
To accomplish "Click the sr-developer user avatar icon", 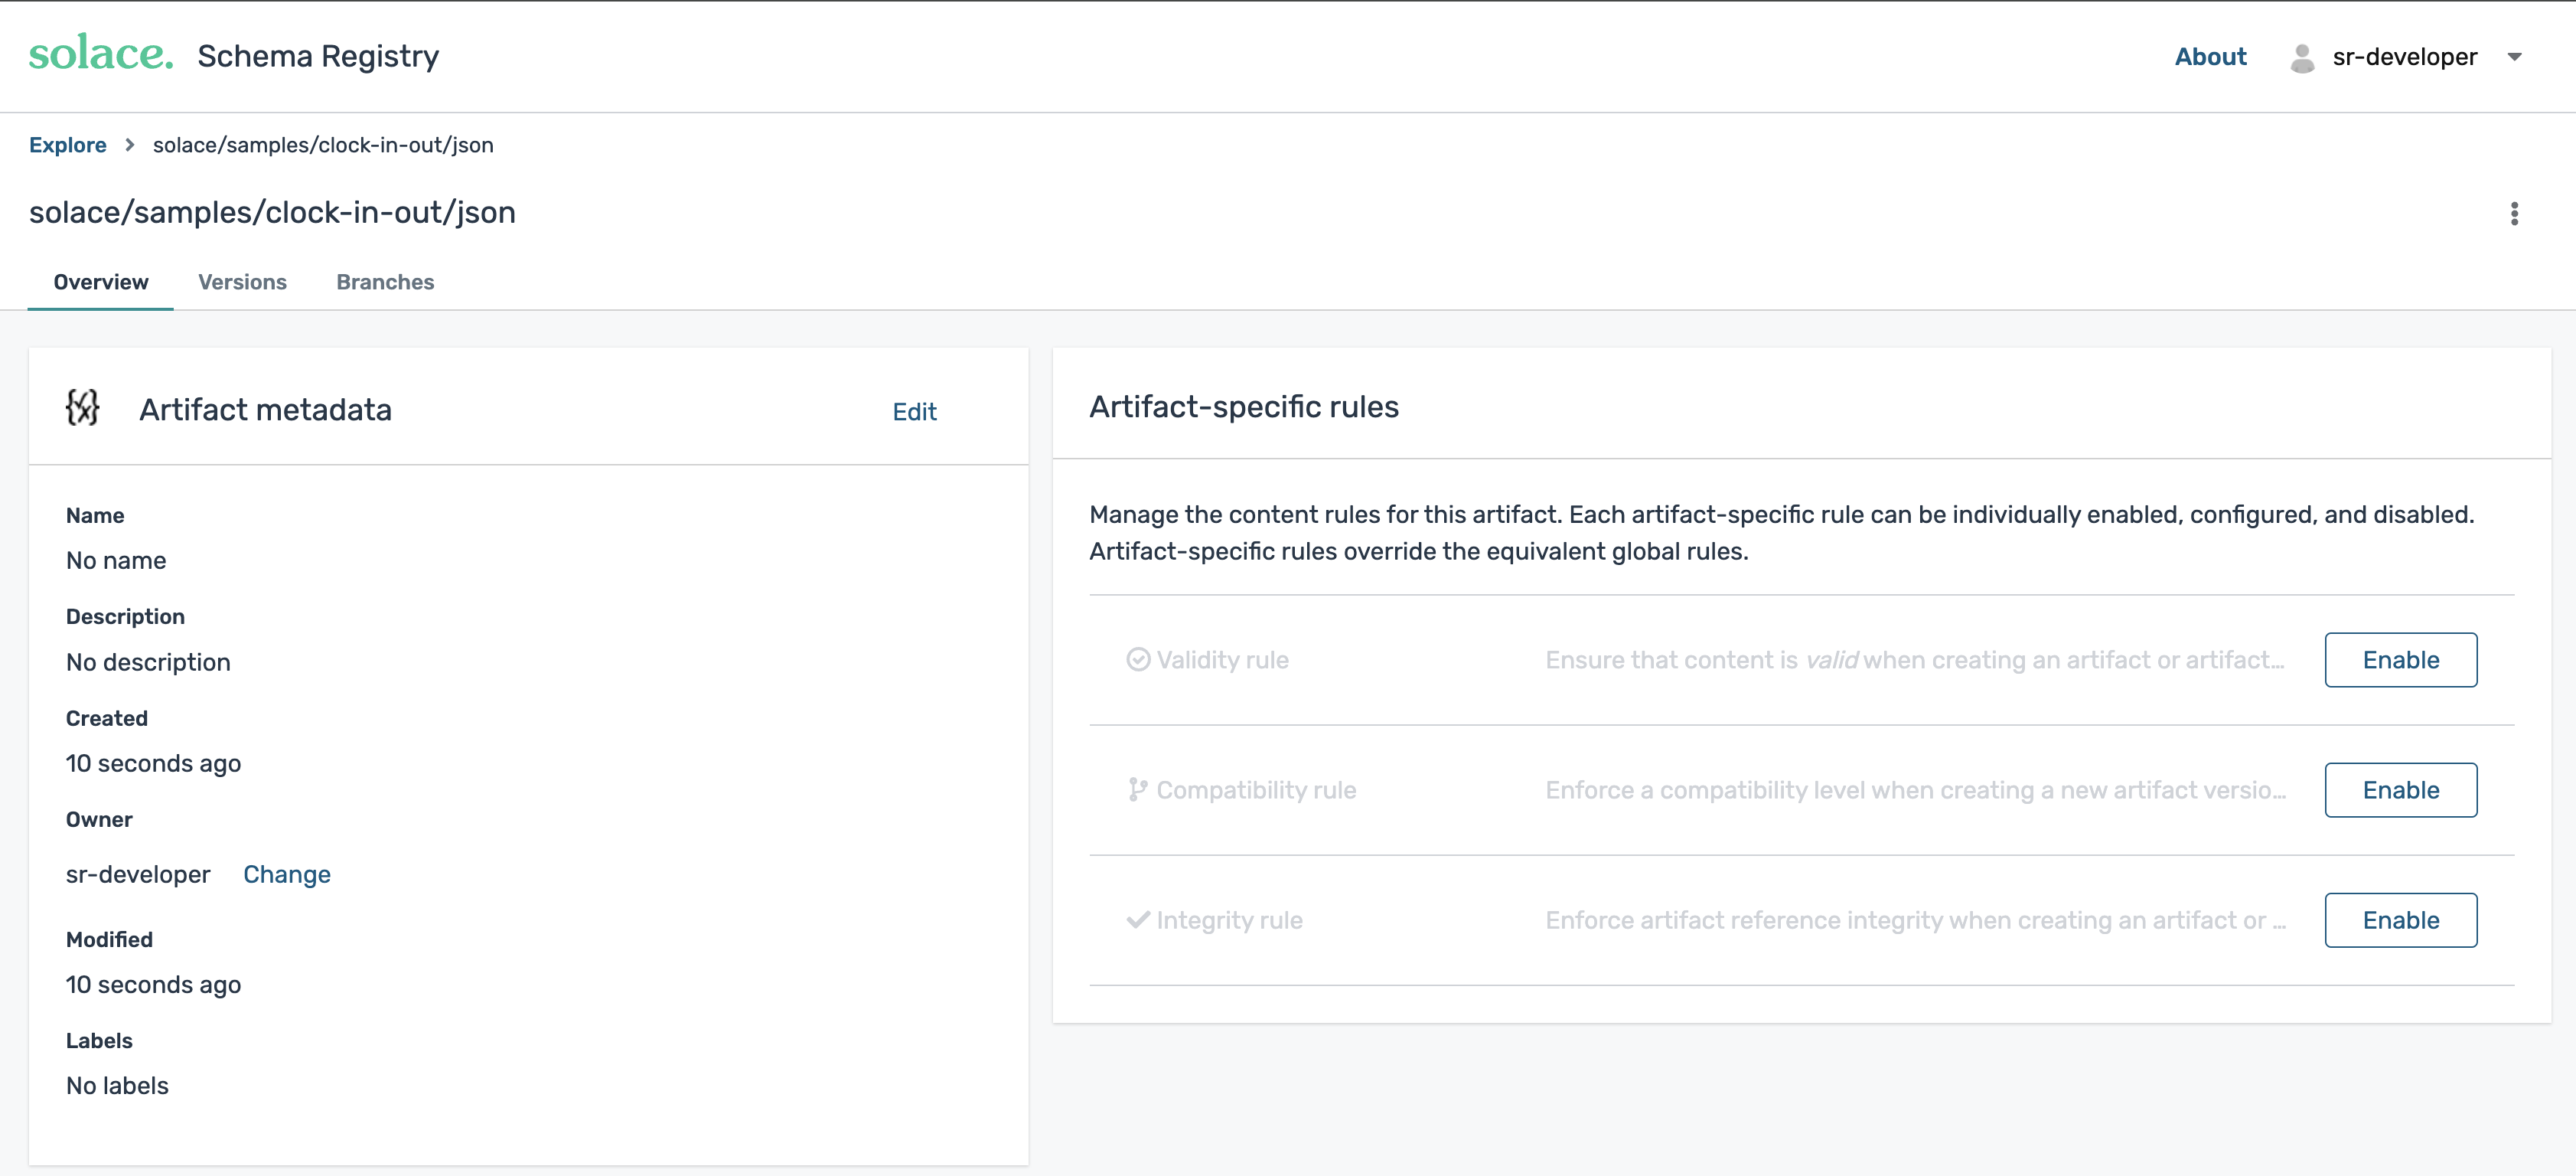I will [x=2301, y=58].
